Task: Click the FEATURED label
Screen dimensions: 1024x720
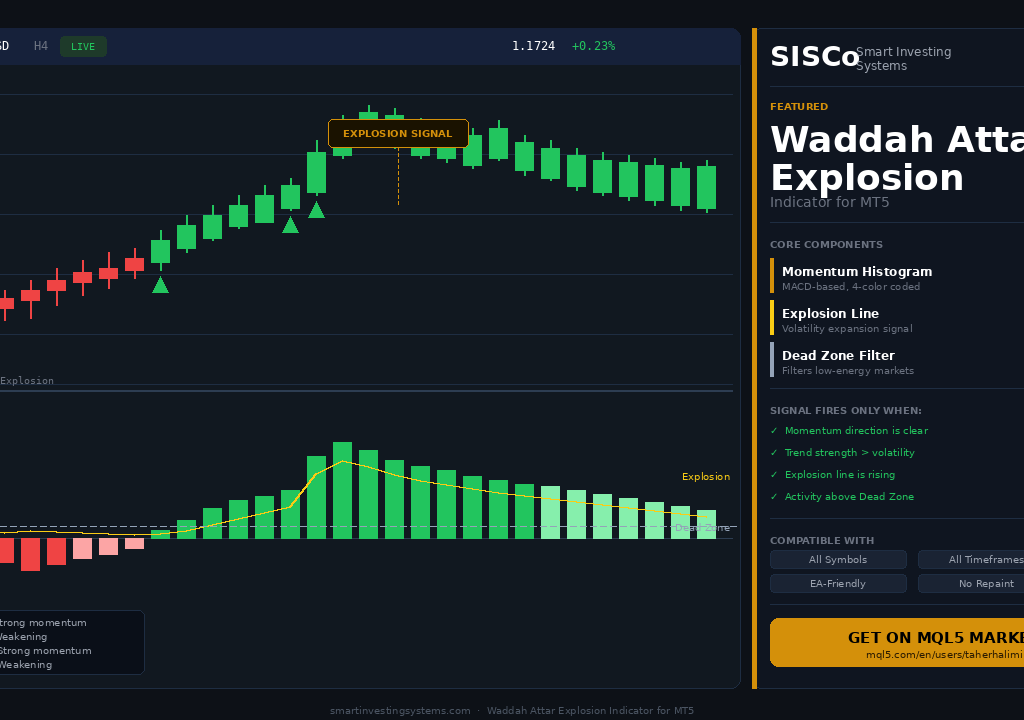Action: tap(799, 106)
